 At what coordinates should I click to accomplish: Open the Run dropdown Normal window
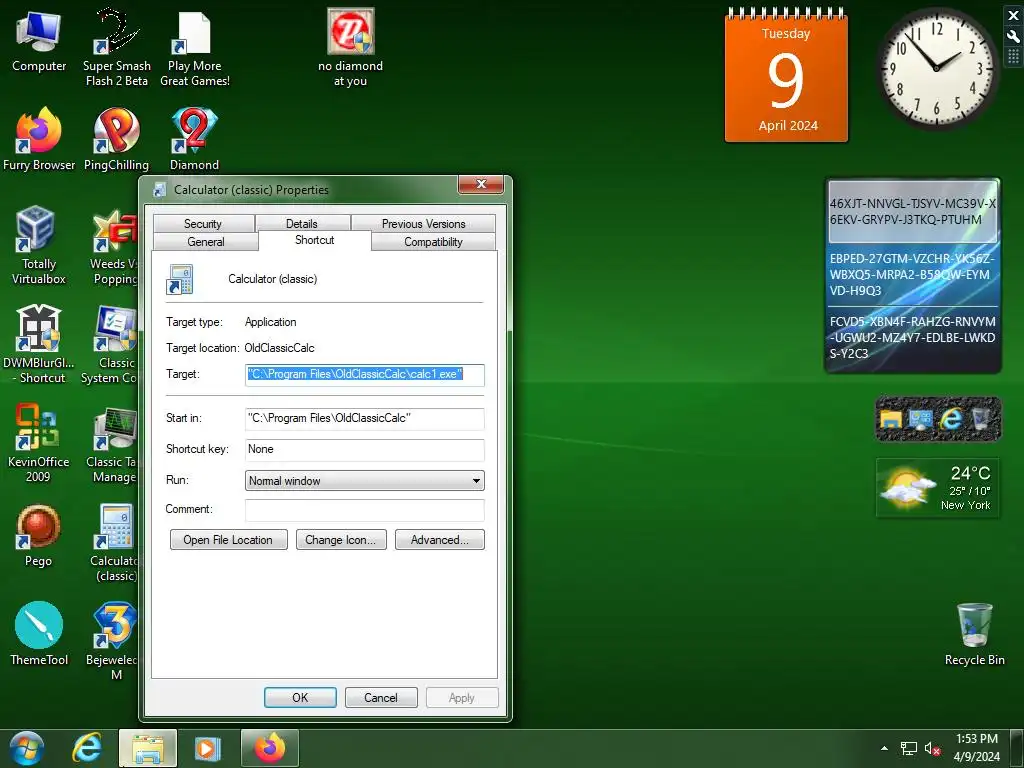coord(364,481)
